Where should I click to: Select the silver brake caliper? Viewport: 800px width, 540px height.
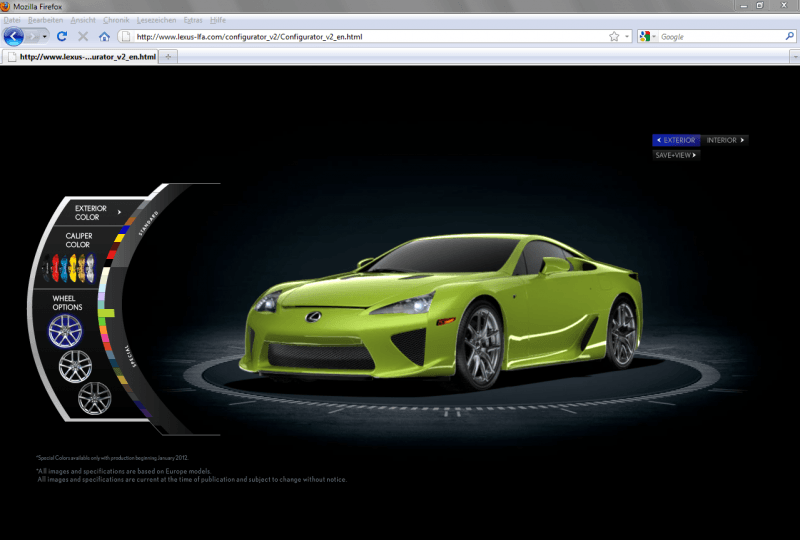90,268
